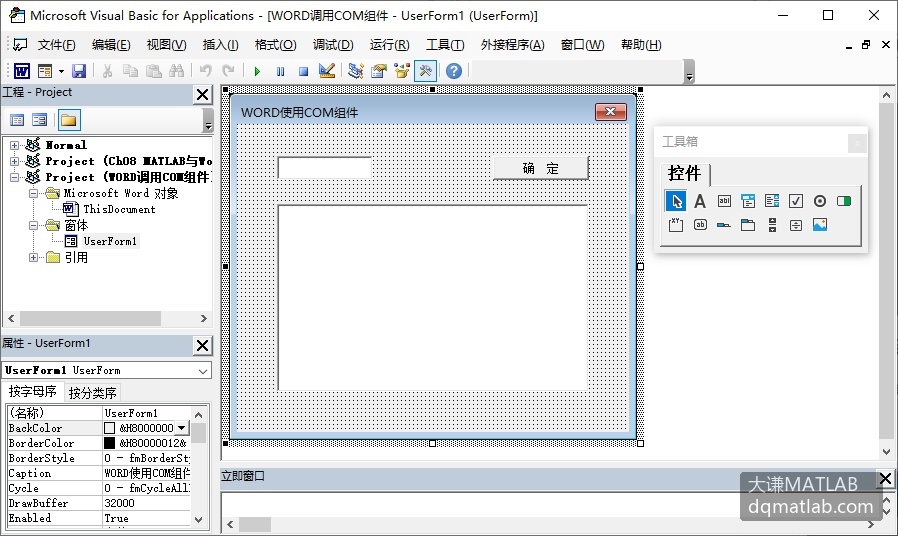Open the Project Explorer toolbar icon
Image resolution: width=898 pixels, height=536 pixels.
click(356, 71)
